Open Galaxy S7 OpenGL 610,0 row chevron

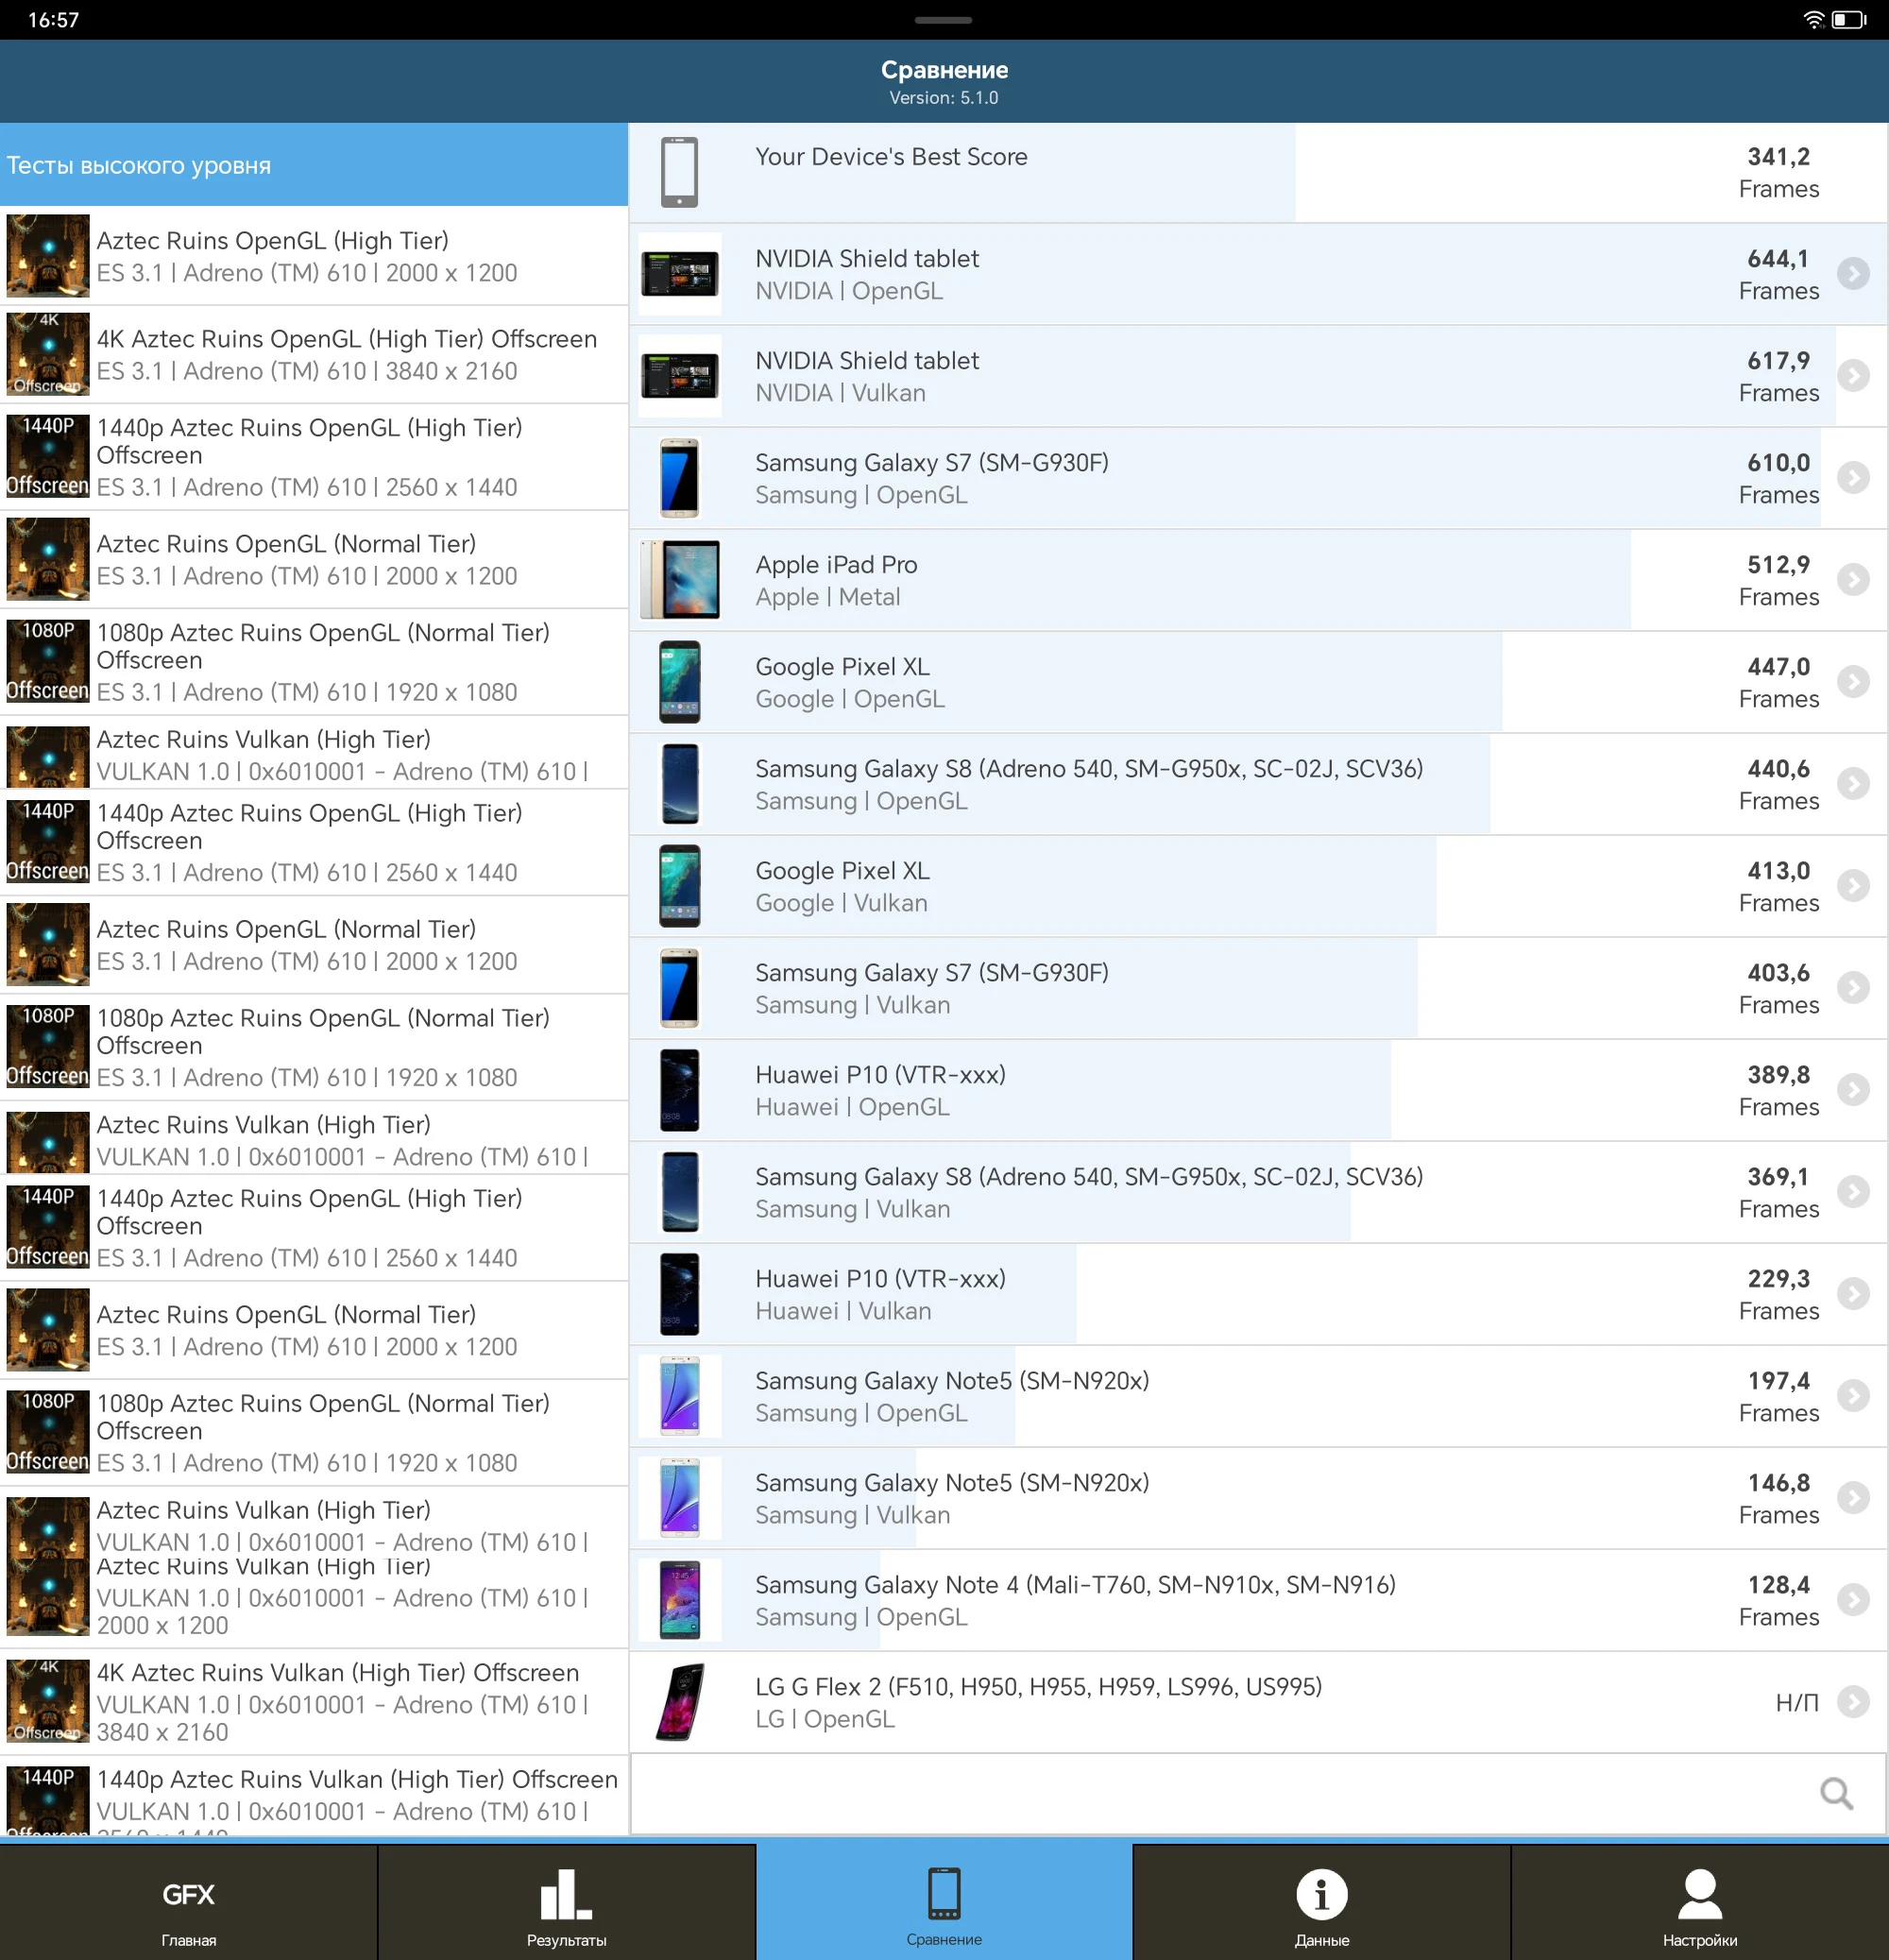1853,478
